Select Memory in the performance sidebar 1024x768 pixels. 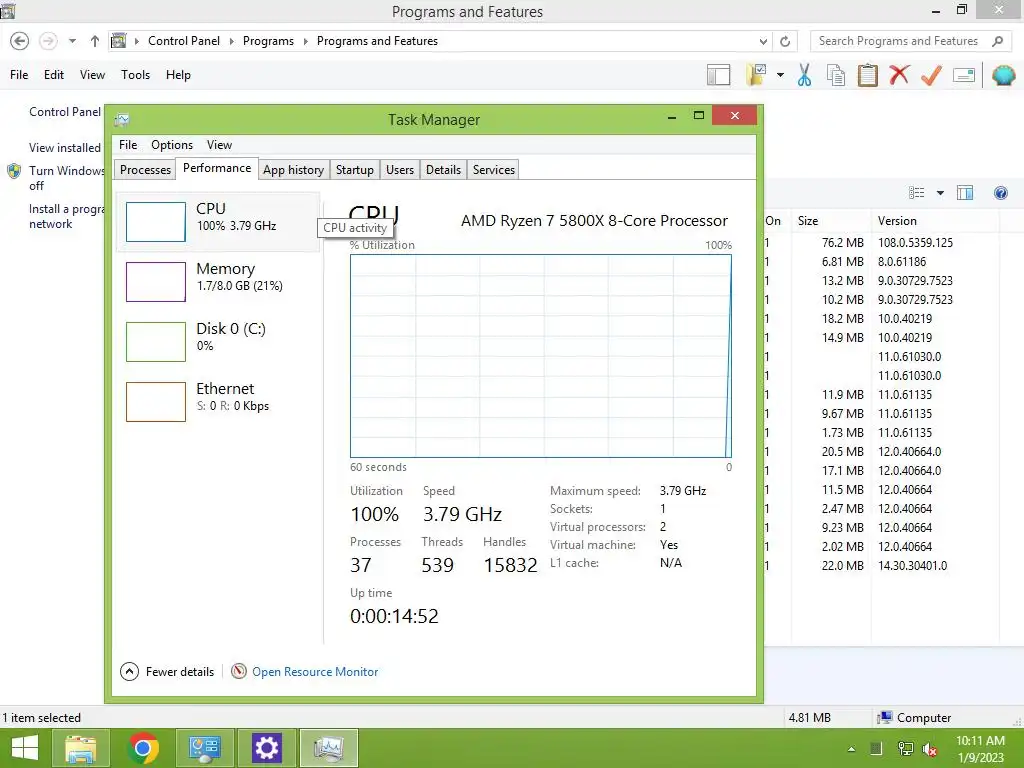click(217, 281)
